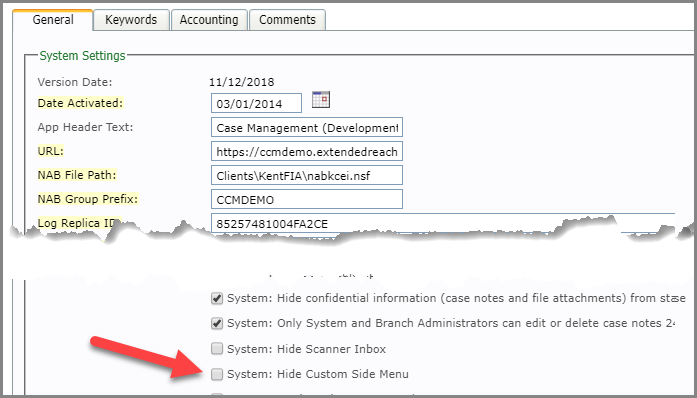The height and width of the screenshot is (398, 697).
Task: Open the General tab
Action: [x=53, y=20]
